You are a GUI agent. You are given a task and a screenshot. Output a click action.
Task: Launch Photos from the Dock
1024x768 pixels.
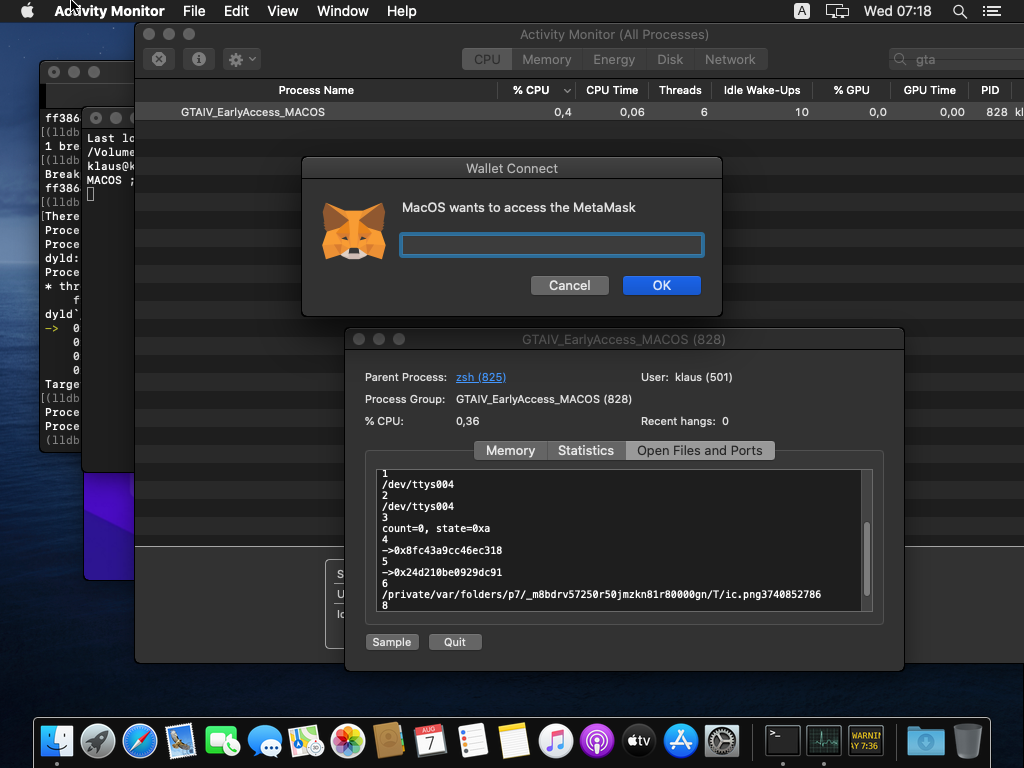[346, 741]
